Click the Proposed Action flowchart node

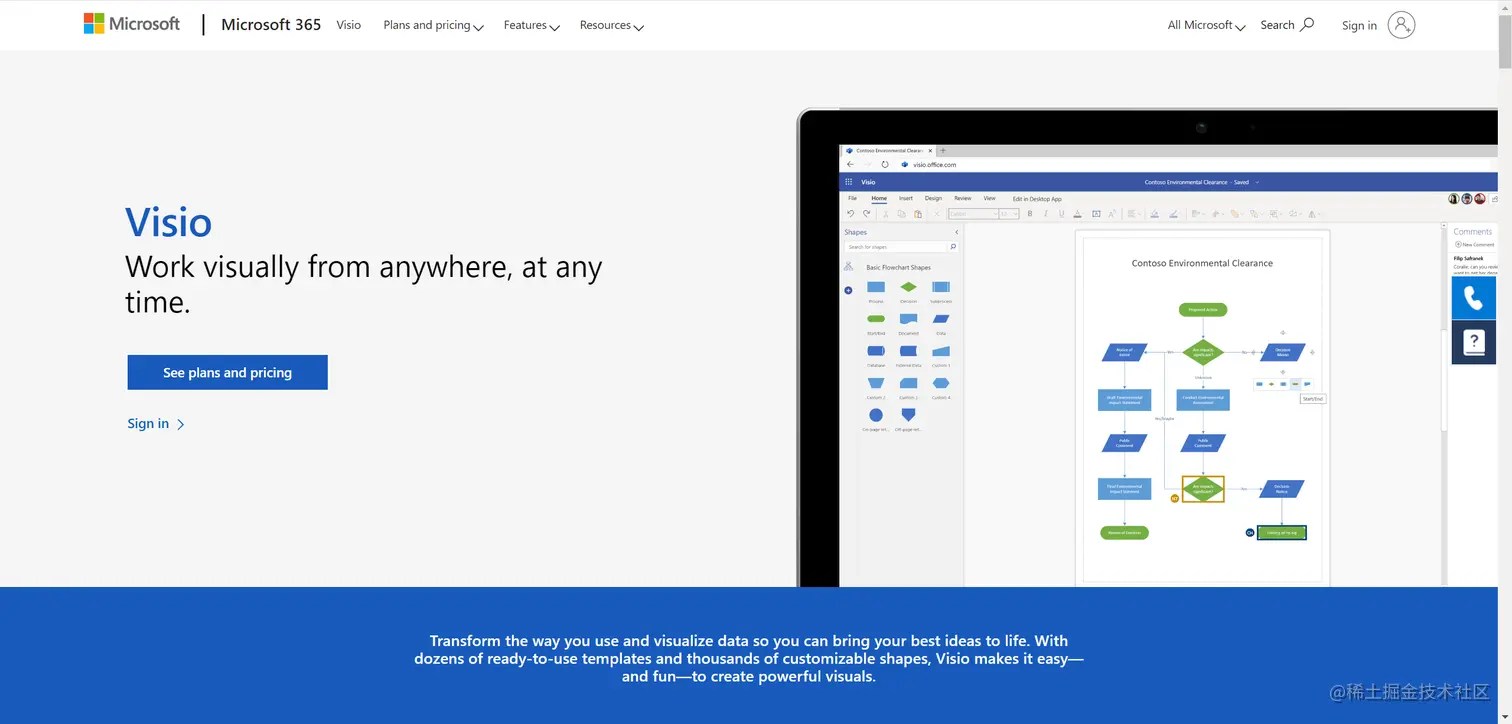1203,310
